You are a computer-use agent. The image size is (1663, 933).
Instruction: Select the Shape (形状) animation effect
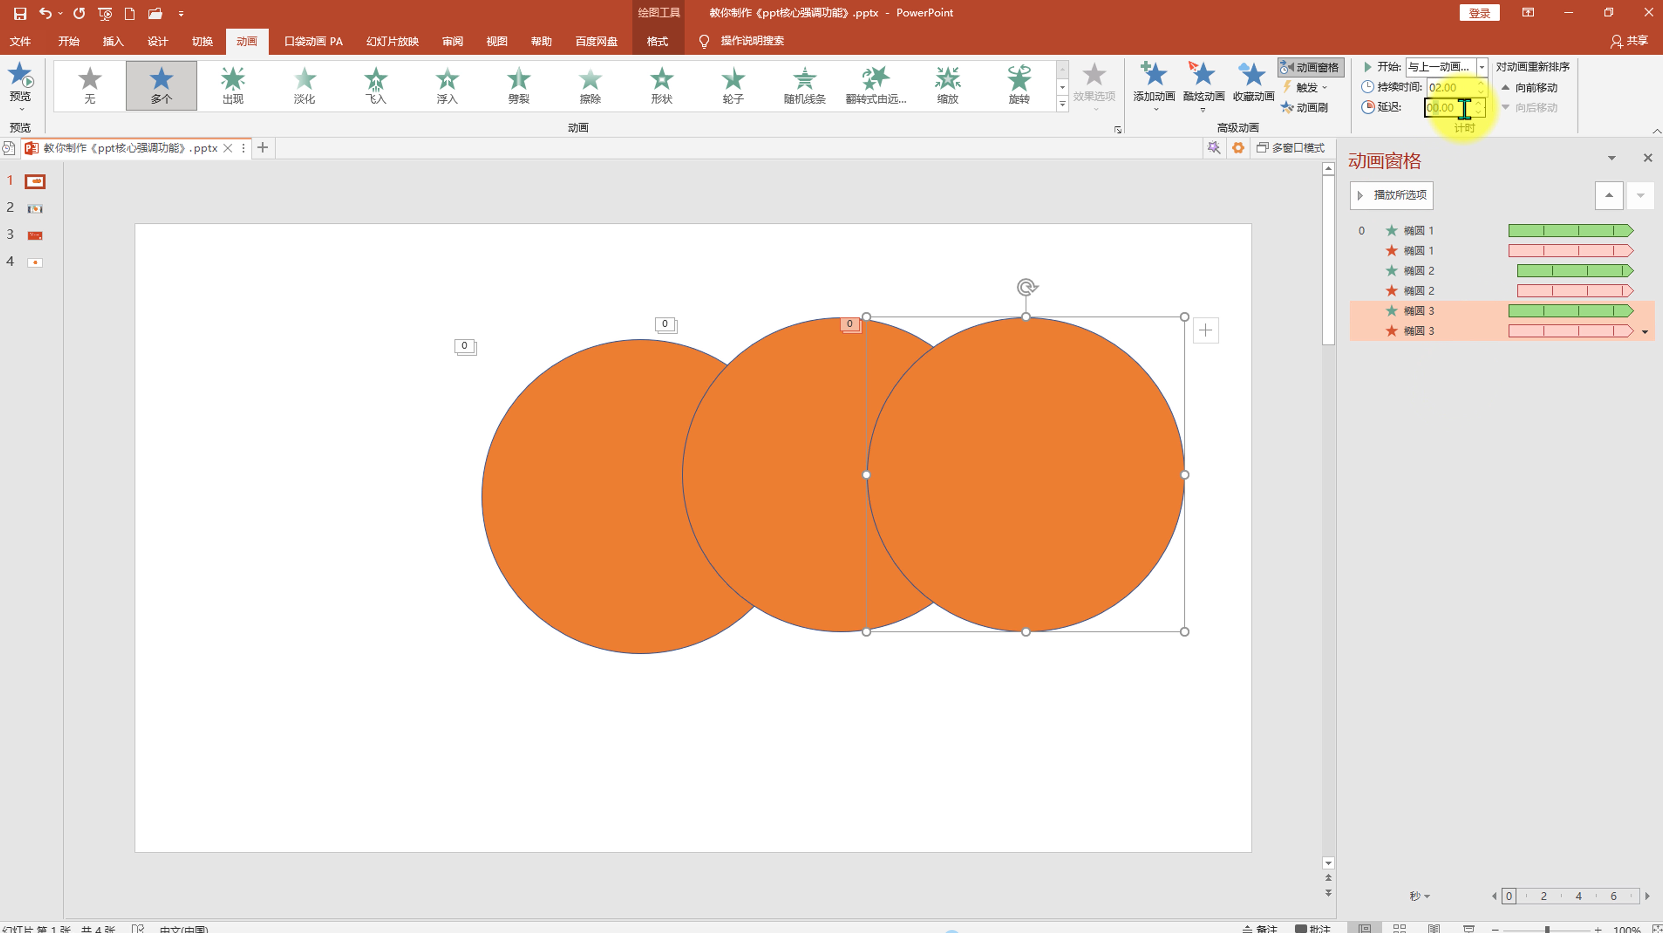661,86
